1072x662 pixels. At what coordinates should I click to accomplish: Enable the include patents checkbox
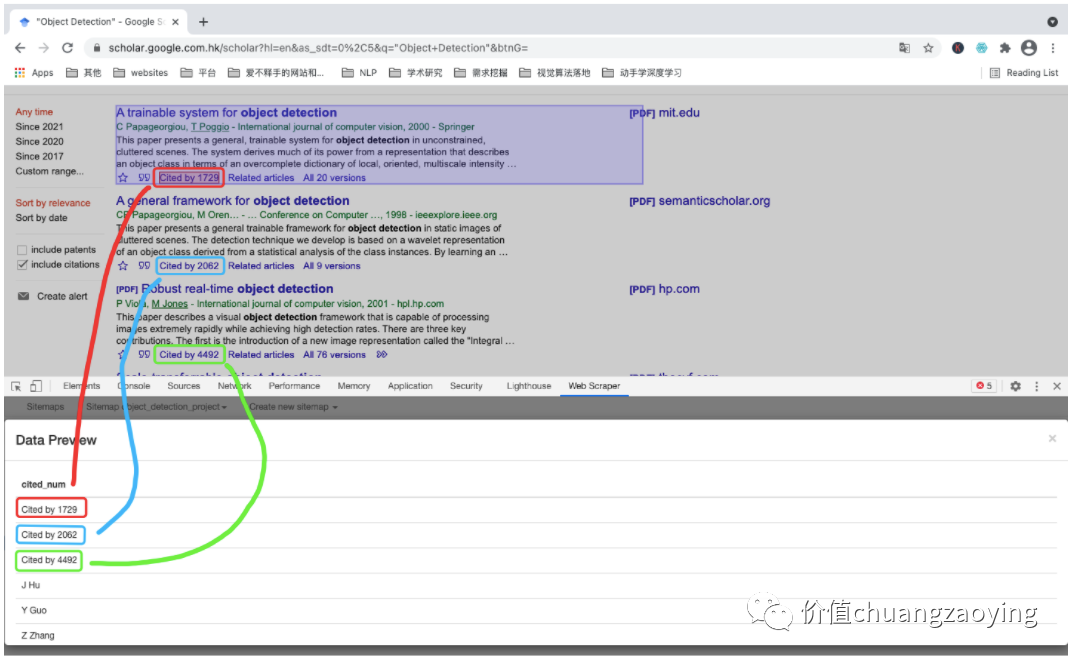point(22,250)
